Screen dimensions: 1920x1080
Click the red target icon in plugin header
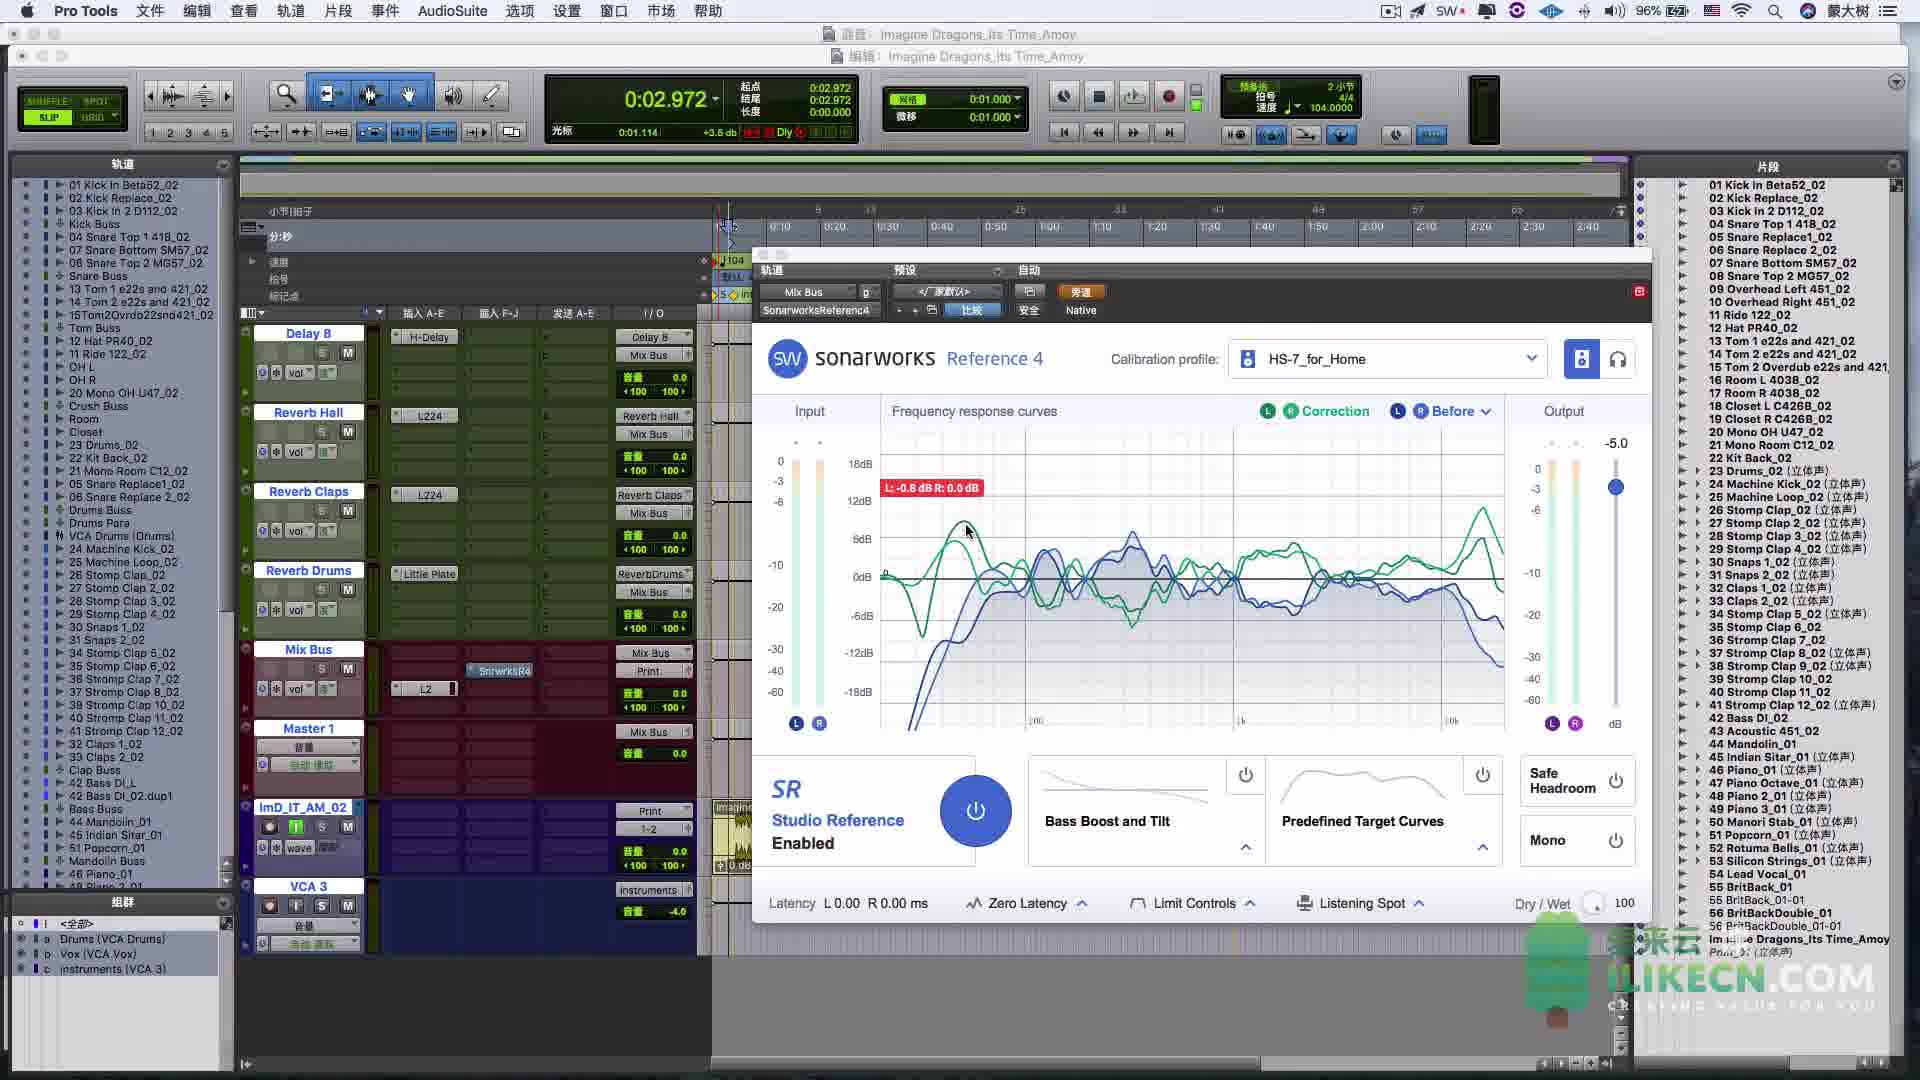[x=1638, y=291]
